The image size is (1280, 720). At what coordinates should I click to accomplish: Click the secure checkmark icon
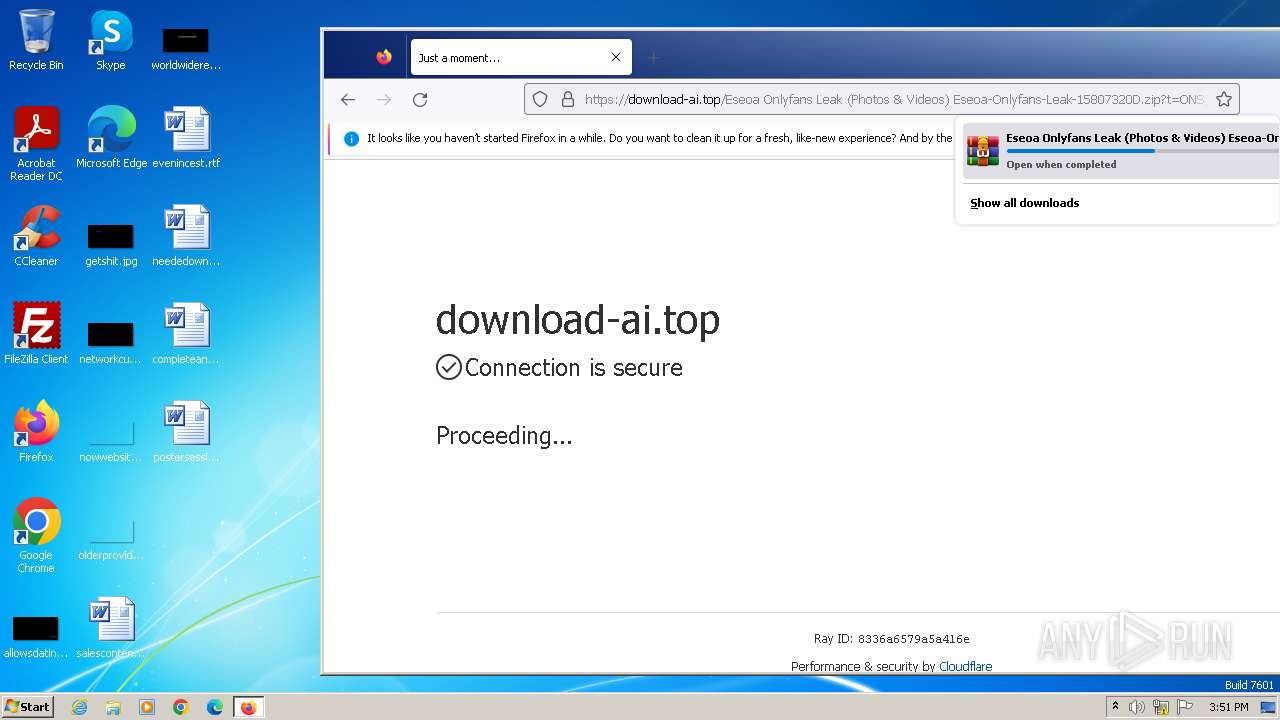(449, 367)
